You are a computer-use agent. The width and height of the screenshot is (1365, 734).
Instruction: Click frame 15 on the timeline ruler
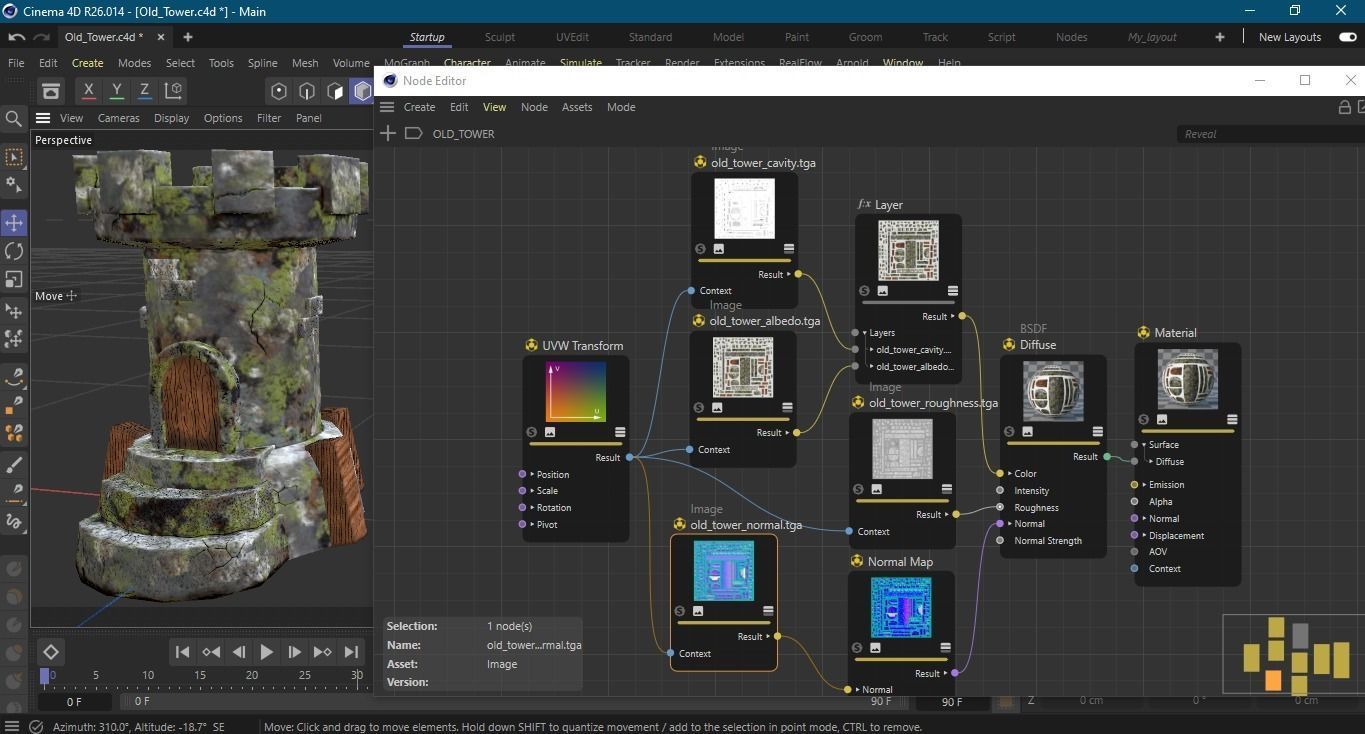pos(200,675)
